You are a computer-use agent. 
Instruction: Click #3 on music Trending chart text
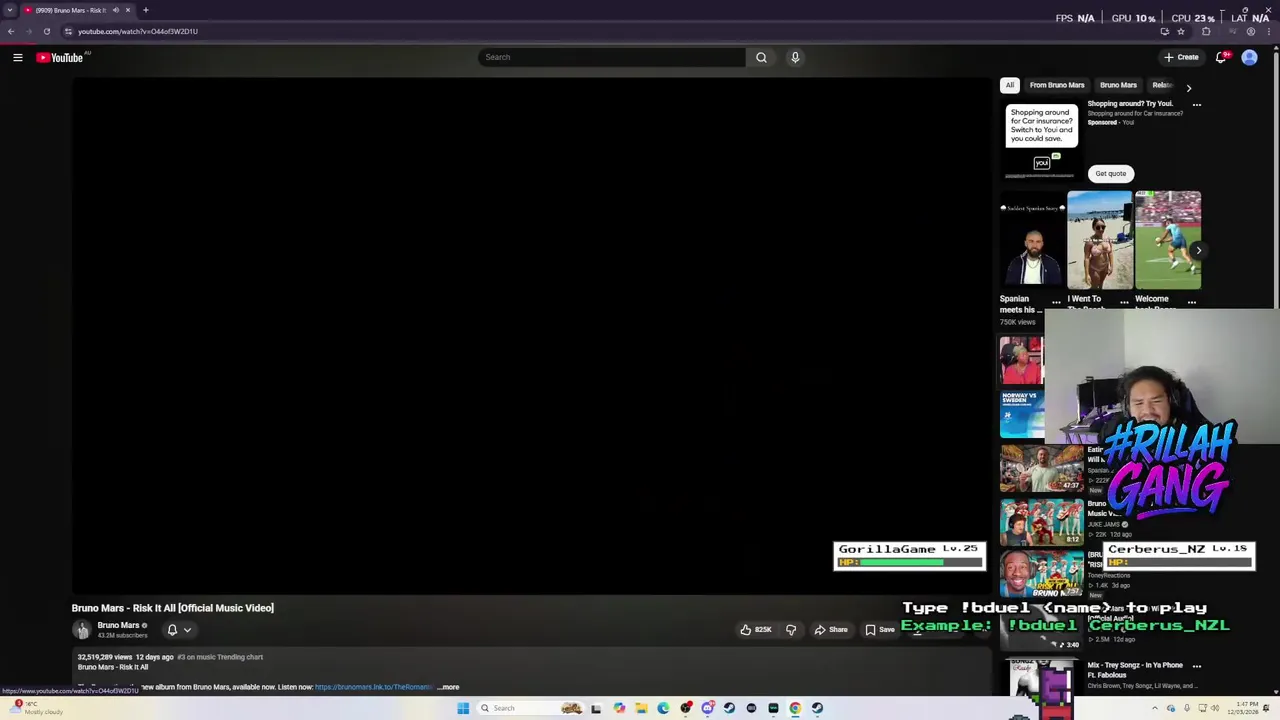click(x=220, y=657)
